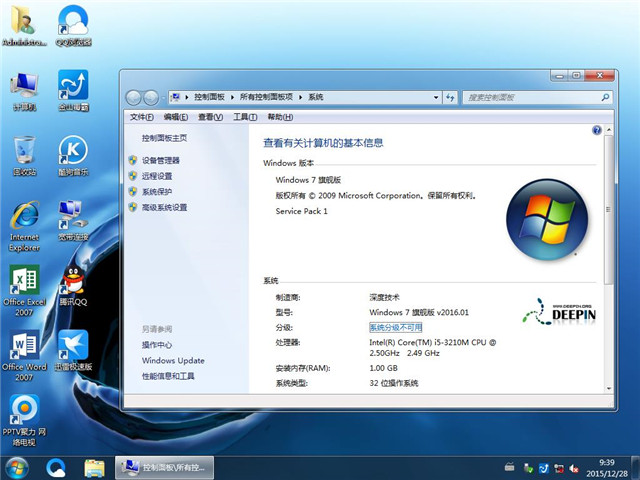Click the green device tray icon

pos(528,469)
